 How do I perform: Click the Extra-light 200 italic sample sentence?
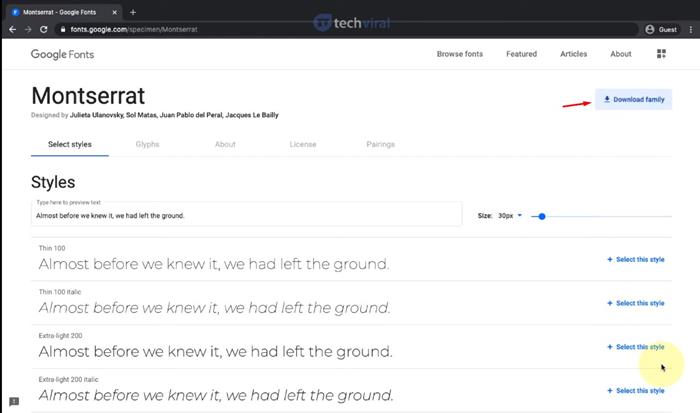point(216,396)
